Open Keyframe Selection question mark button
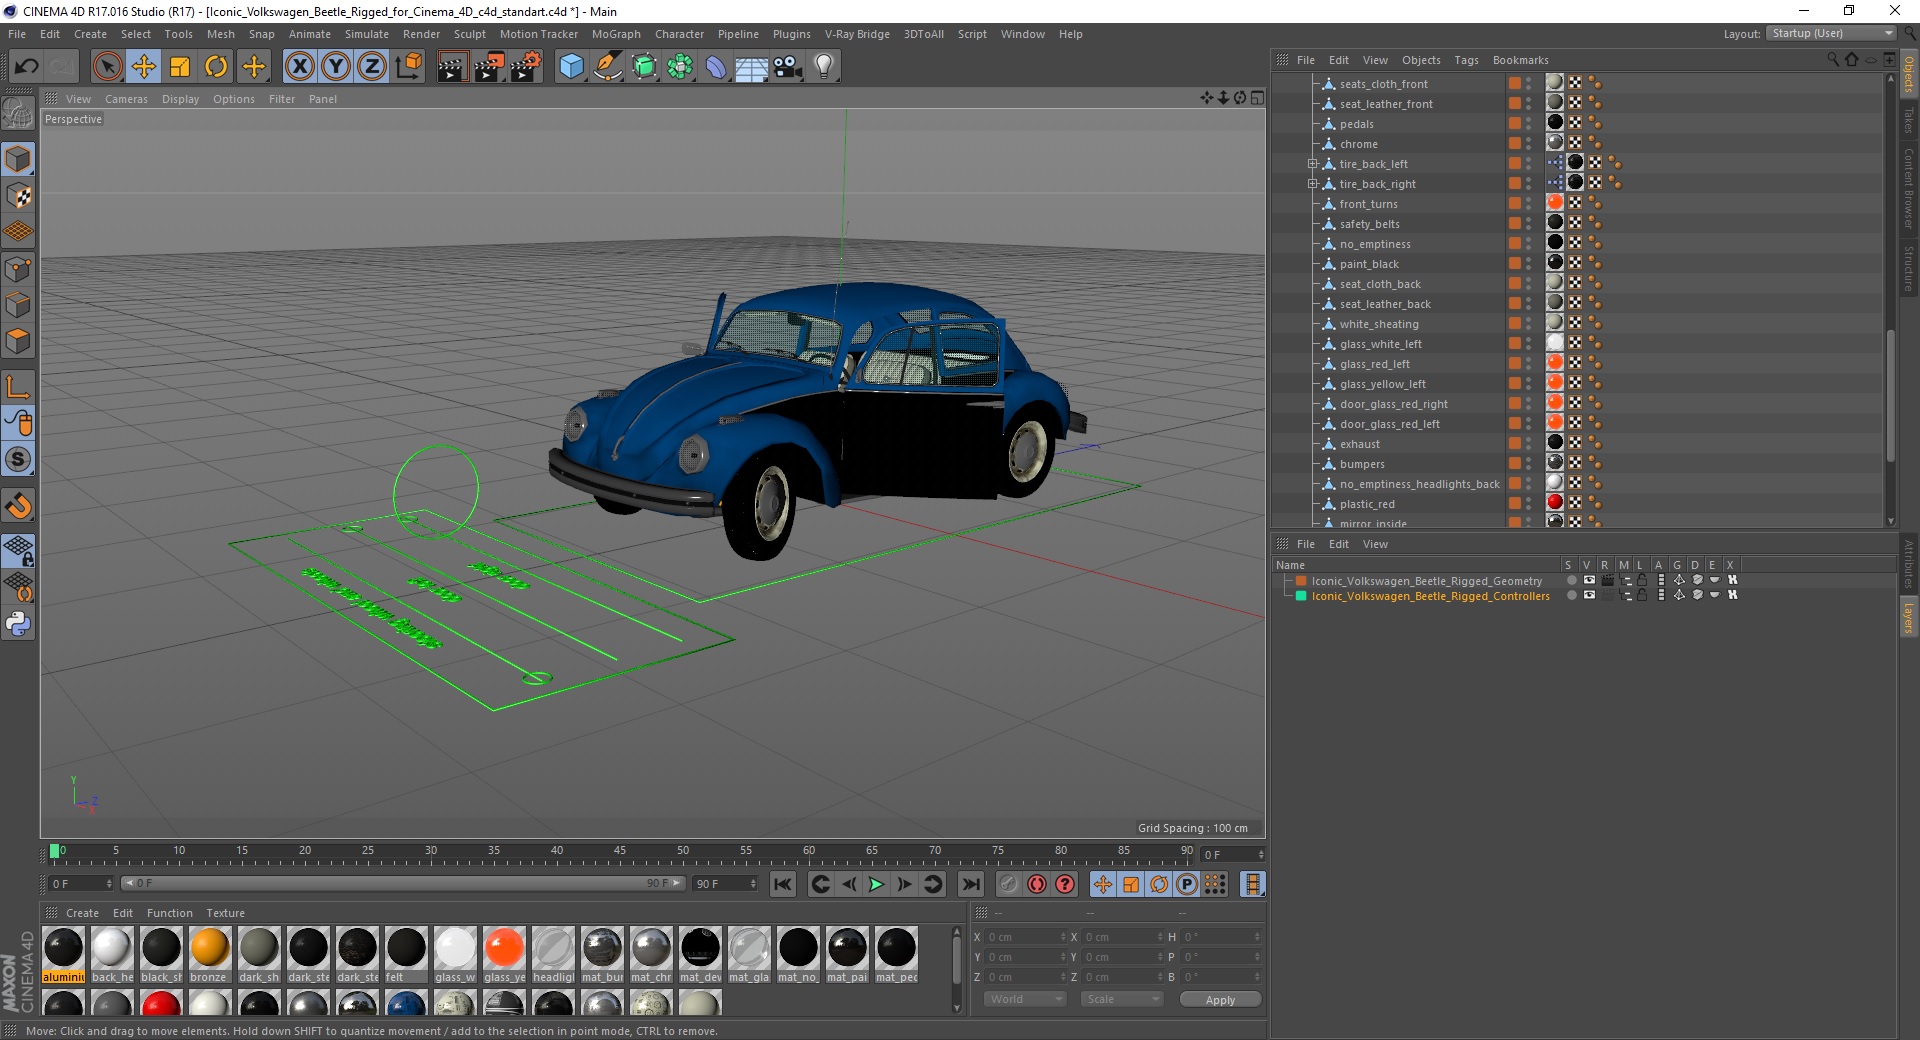The width and height of the screenshot is (1920, 1040). [x=1065, y=884]
